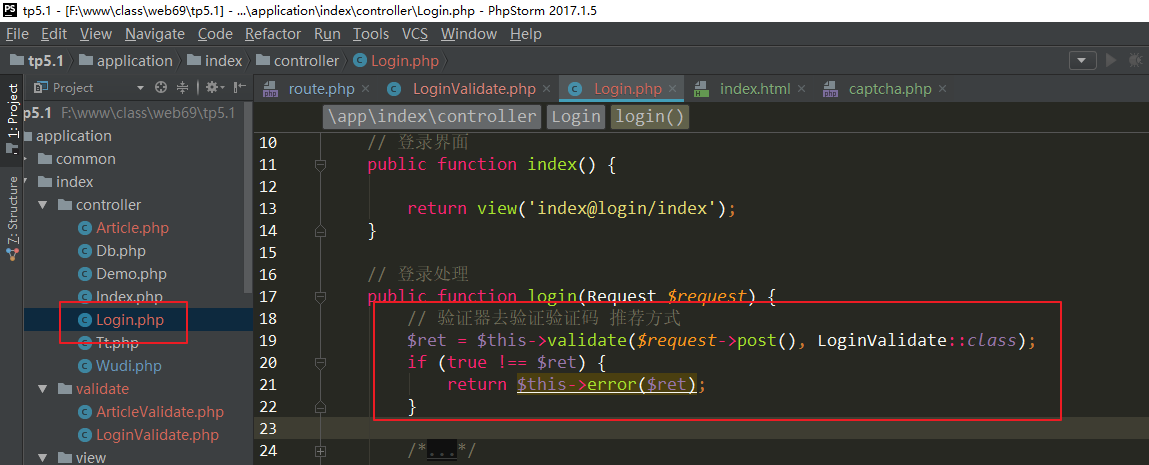Screen dimensions: 1149x465
Task: Close the Login.php editor tab
Action: 674,89
